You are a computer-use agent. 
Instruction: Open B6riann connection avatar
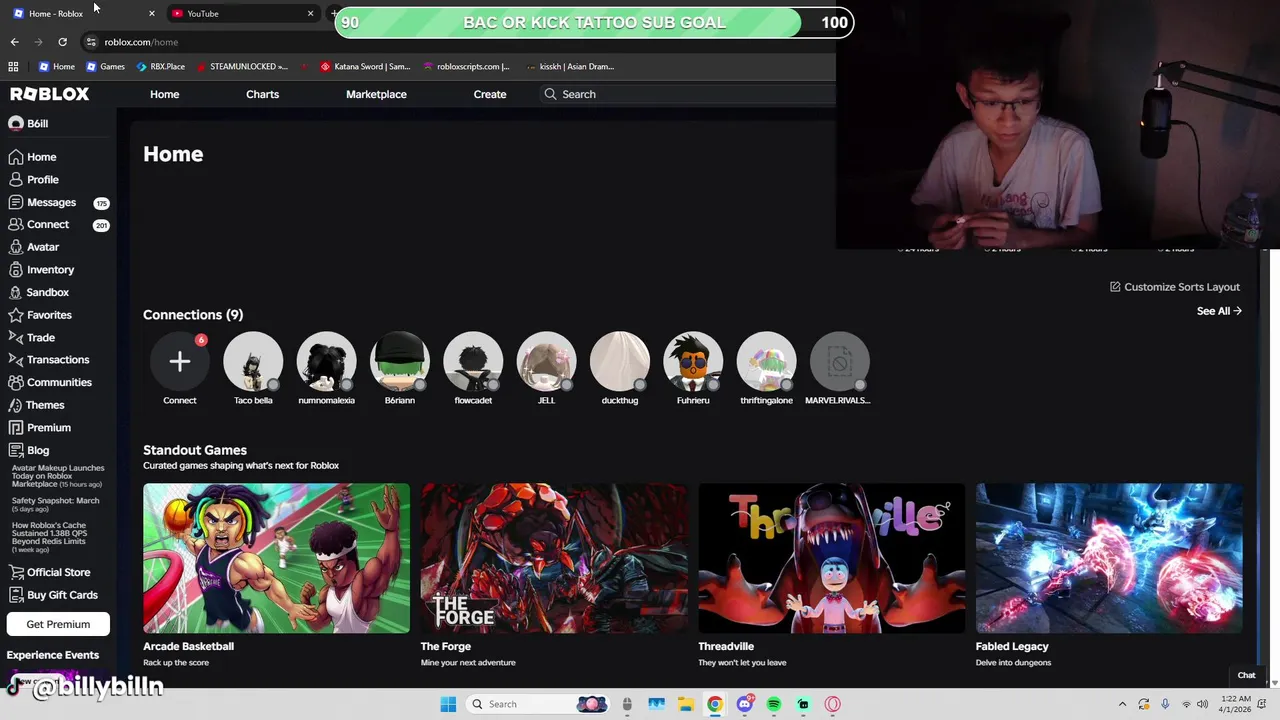click(400, 361)
